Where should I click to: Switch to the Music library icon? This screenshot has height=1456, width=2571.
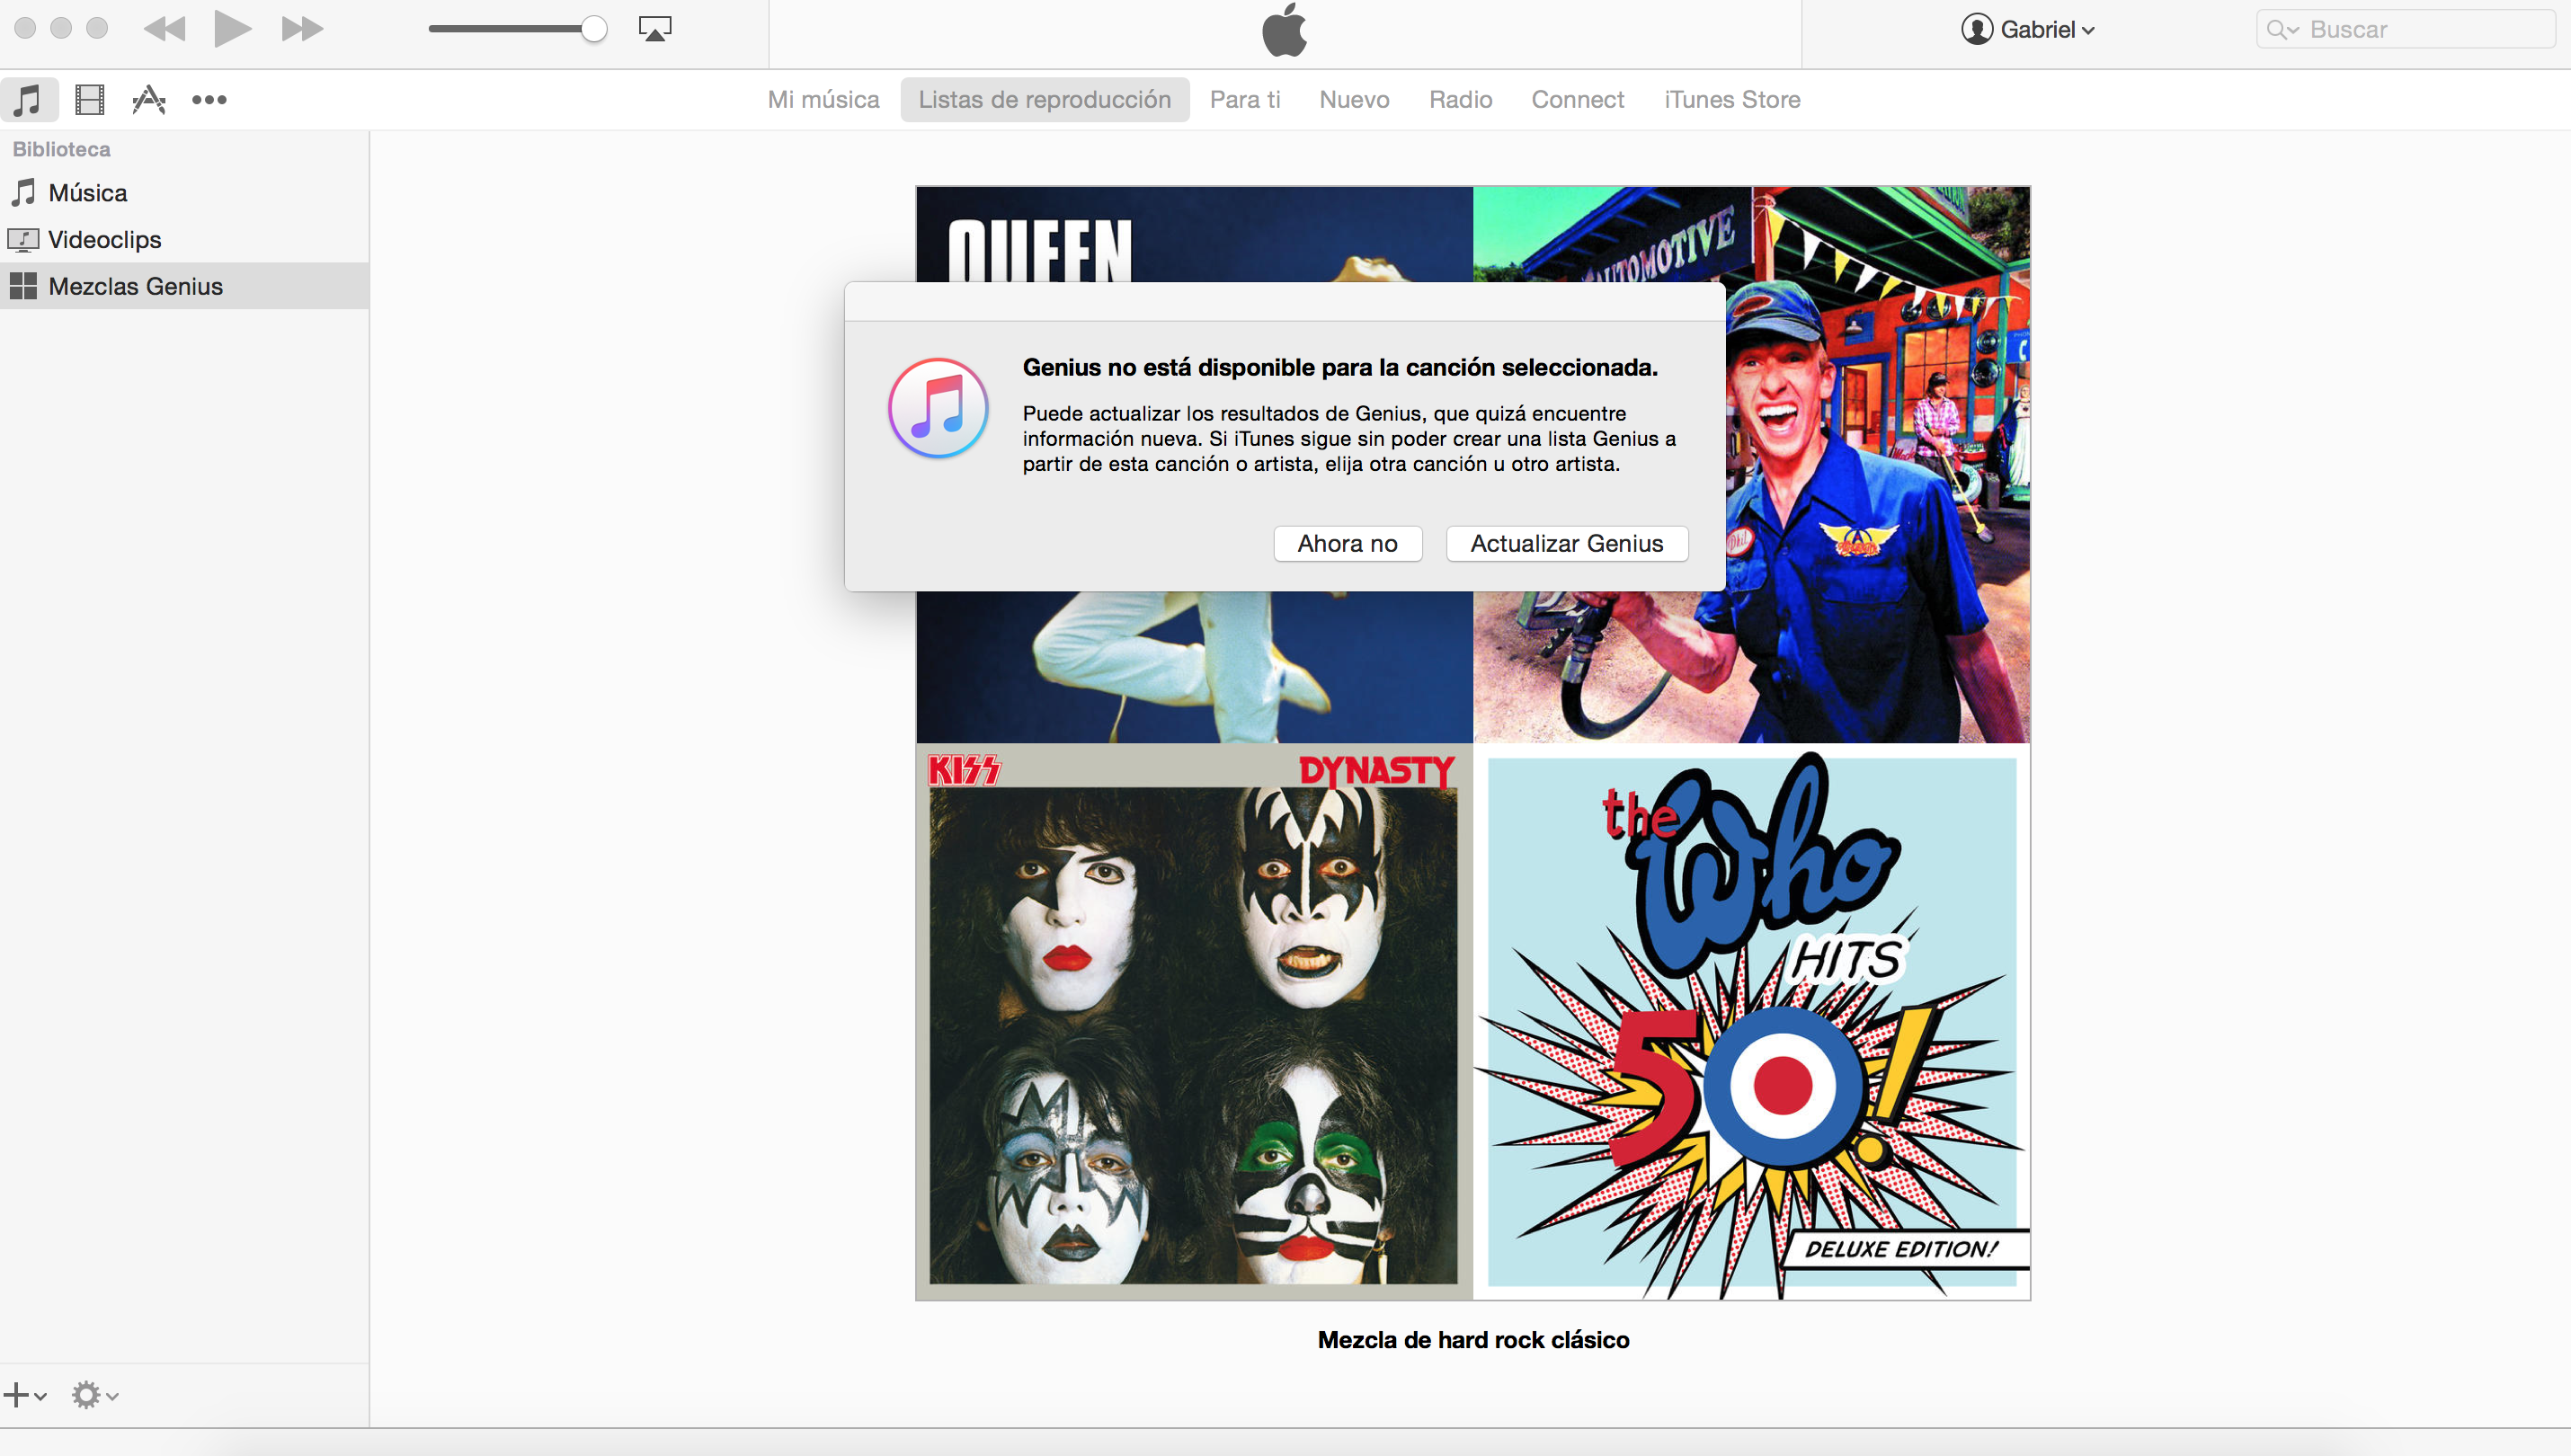pyautogui.click(x=28, y=100)
